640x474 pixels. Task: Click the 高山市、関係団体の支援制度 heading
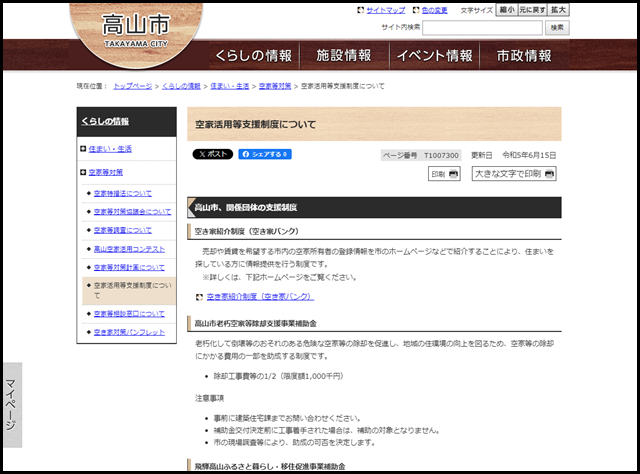click(x=245, y=207)
